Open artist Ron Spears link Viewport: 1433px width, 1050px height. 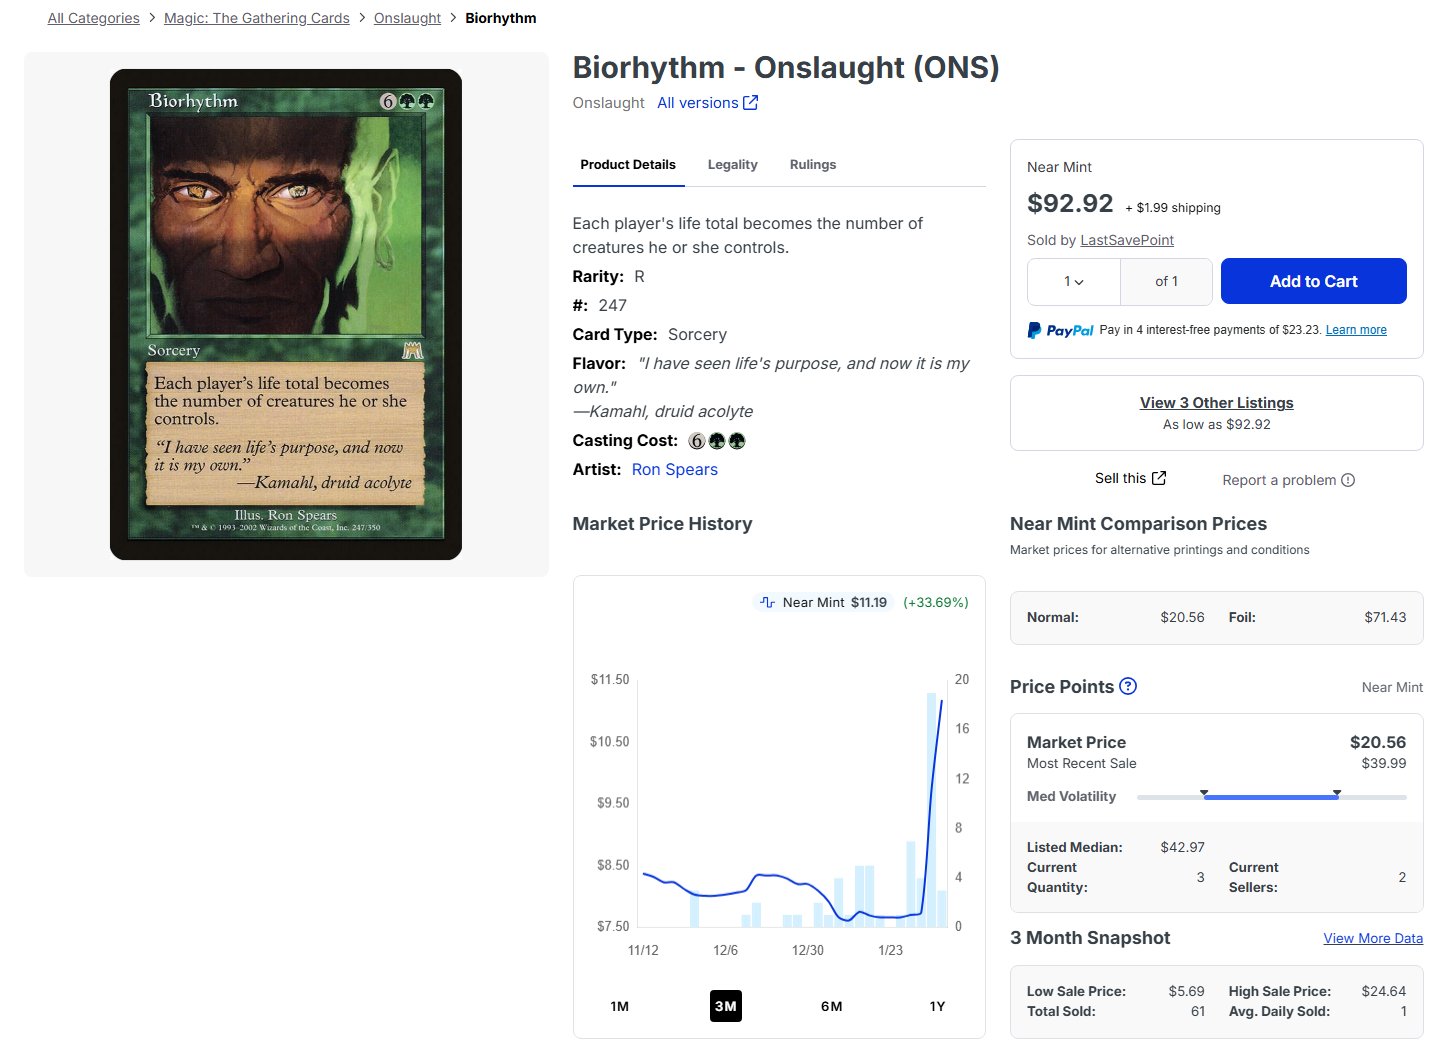[x=675, y=469]
